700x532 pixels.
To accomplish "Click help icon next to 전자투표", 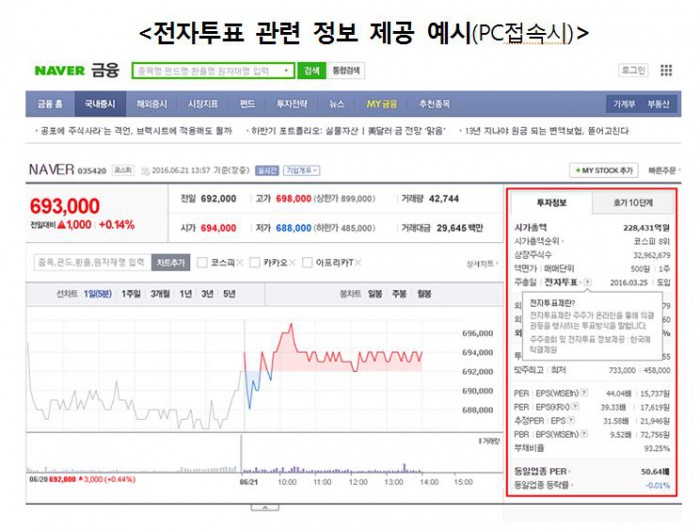I will (587, 283).
